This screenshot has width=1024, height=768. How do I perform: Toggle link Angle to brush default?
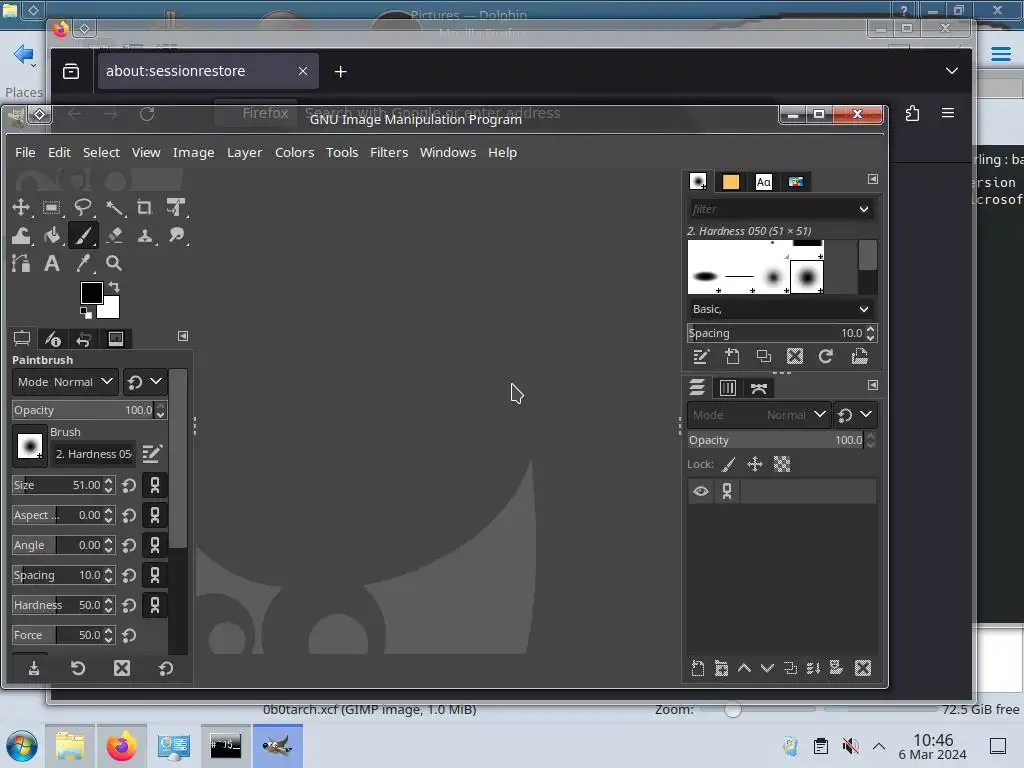155,545
